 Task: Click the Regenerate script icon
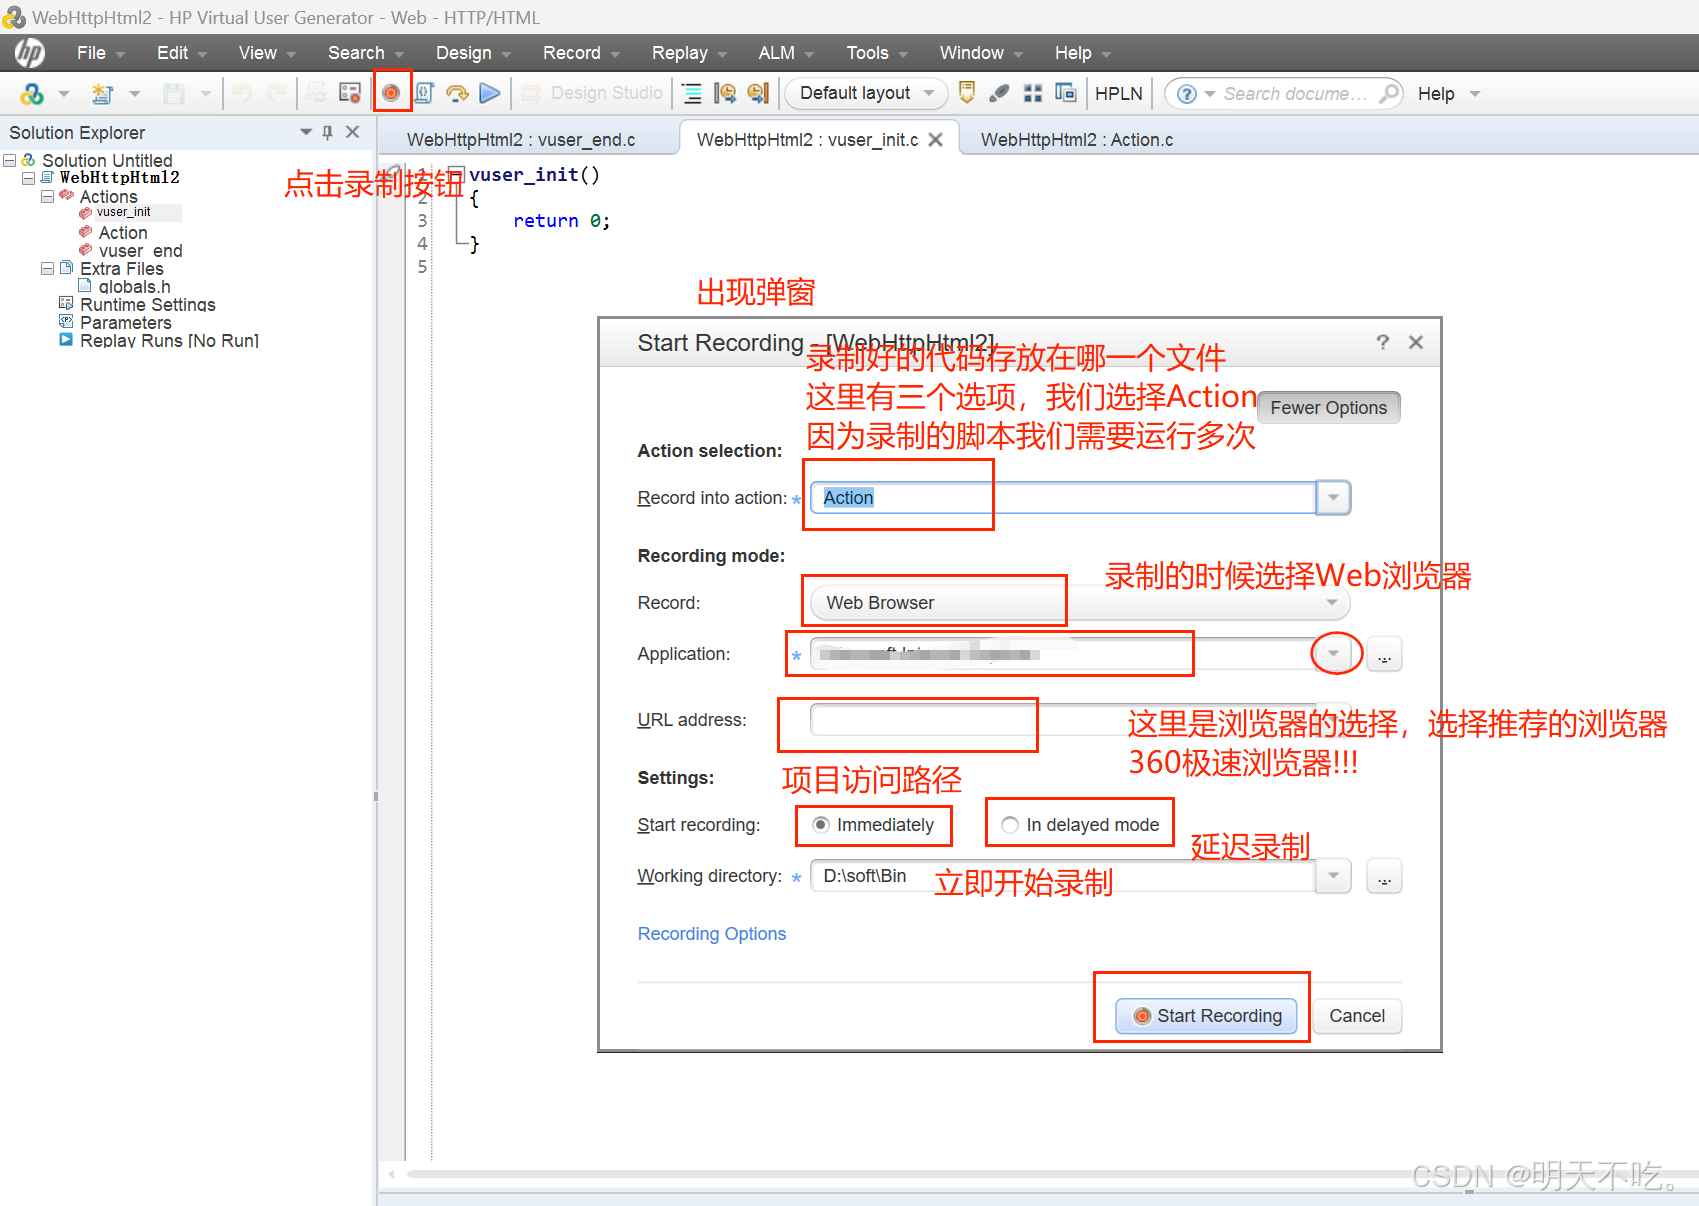click(x=316, y=93)
